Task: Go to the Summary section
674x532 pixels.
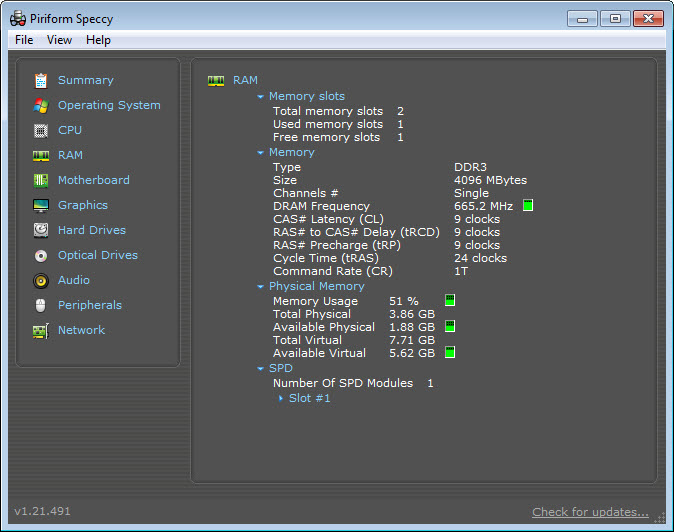Action: pyautogui.click(x=86, y=80)
